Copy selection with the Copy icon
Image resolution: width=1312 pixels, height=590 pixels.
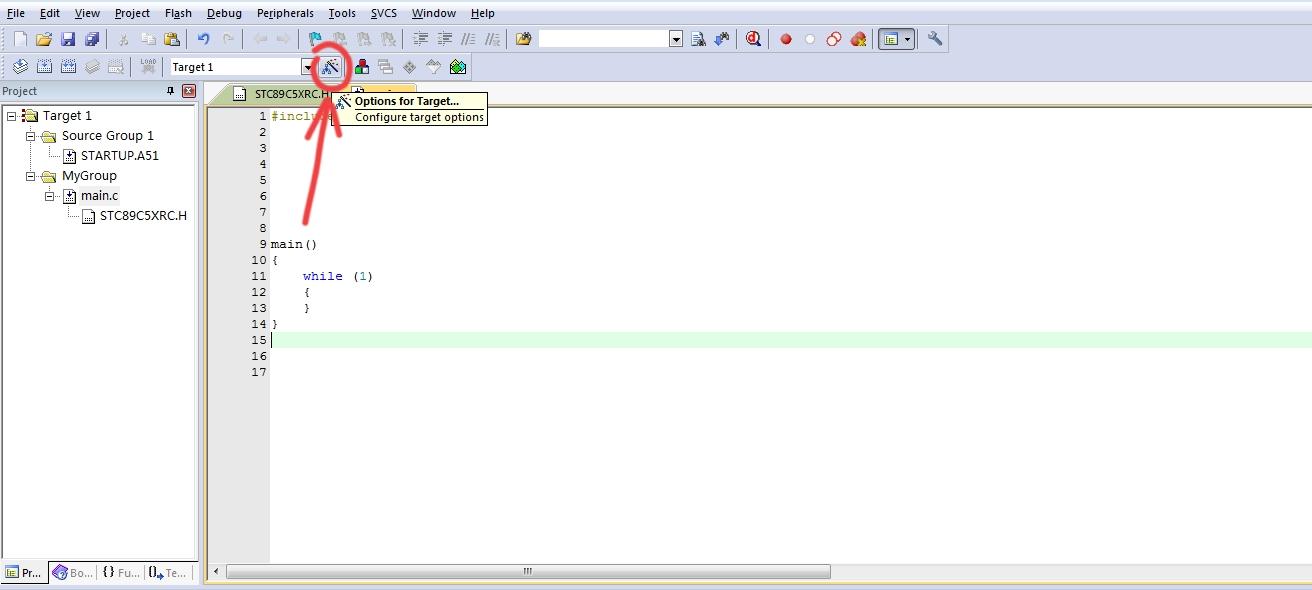click(148, 39)
